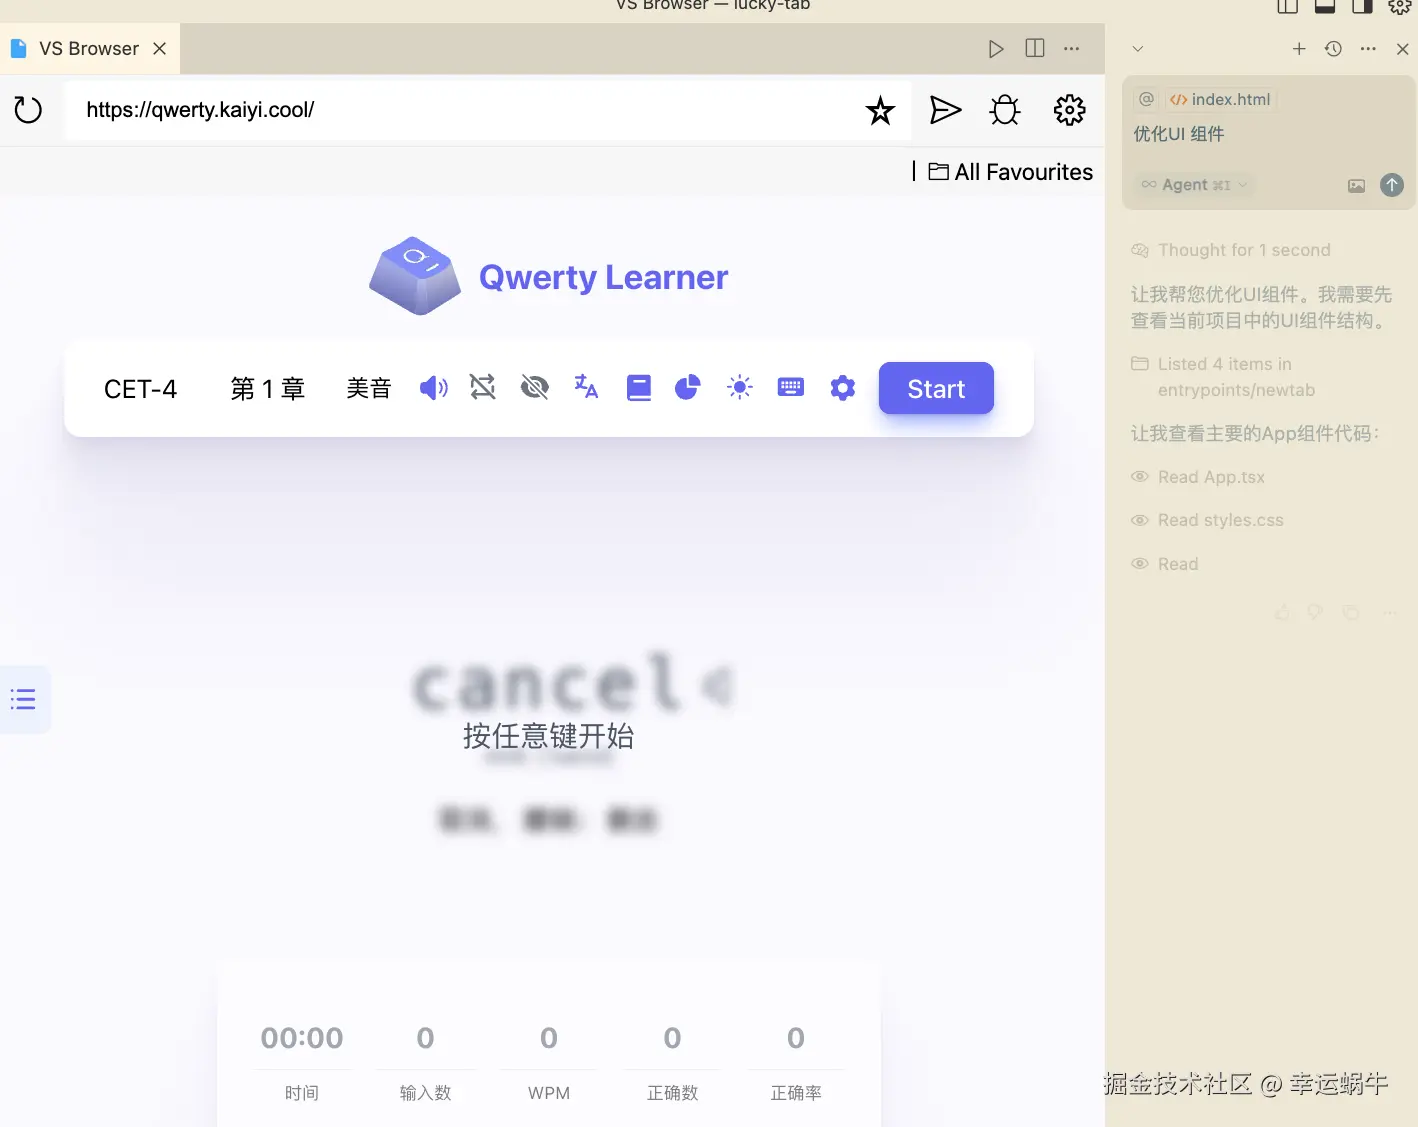Click the run play icon
This screenshot has width=1418, height=1127.
tap(995, 49)
